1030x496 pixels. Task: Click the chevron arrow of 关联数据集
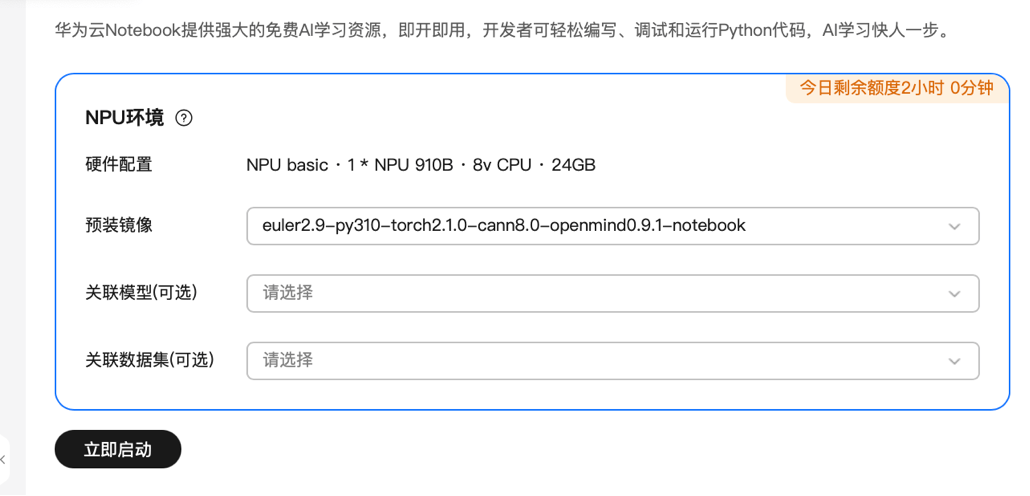[954, 361]
